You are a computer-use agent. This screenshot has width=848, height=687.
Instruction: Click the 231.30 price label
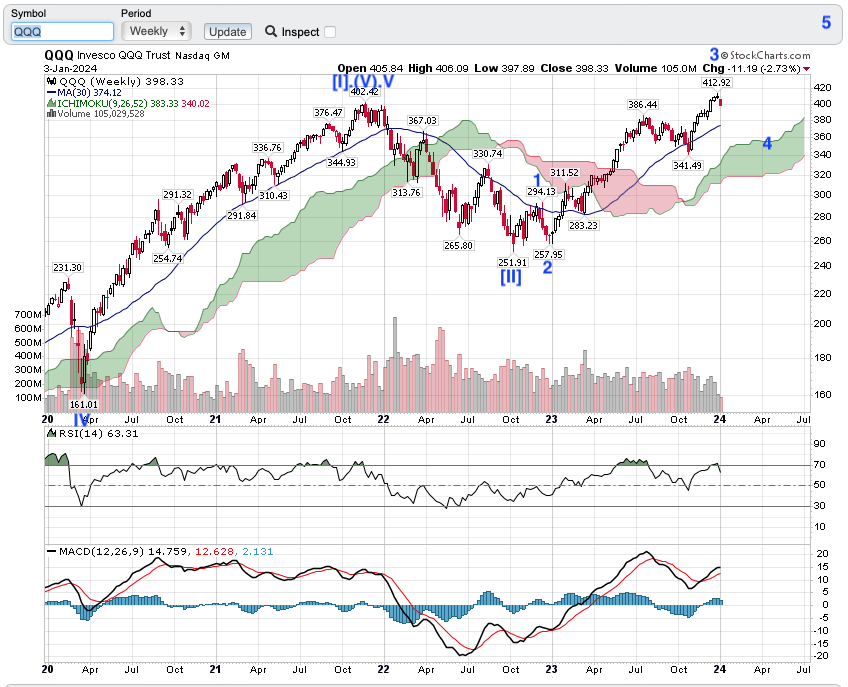[x=68, y=267]
